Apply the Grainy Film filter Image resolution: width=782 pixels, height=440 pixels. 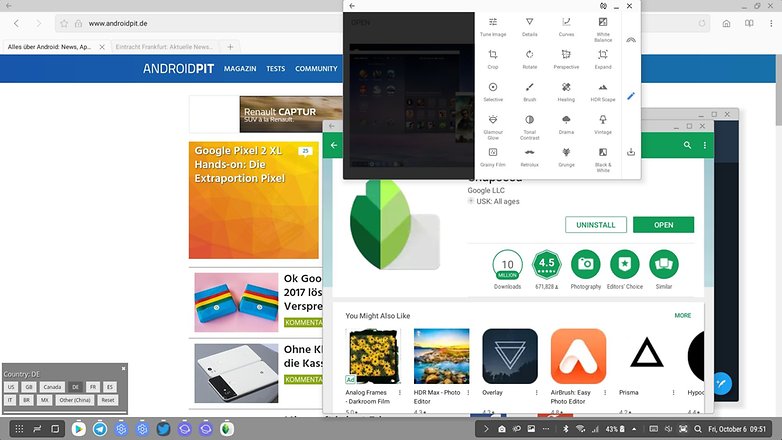click(493, 157)
